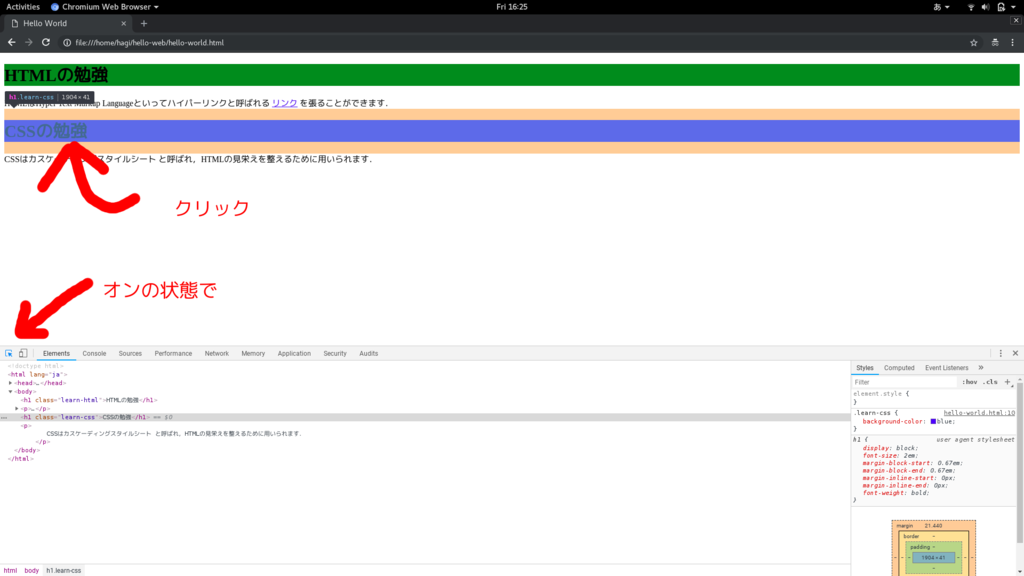
Task: Click the clock Fri 16:25
Action: [511, 7]
